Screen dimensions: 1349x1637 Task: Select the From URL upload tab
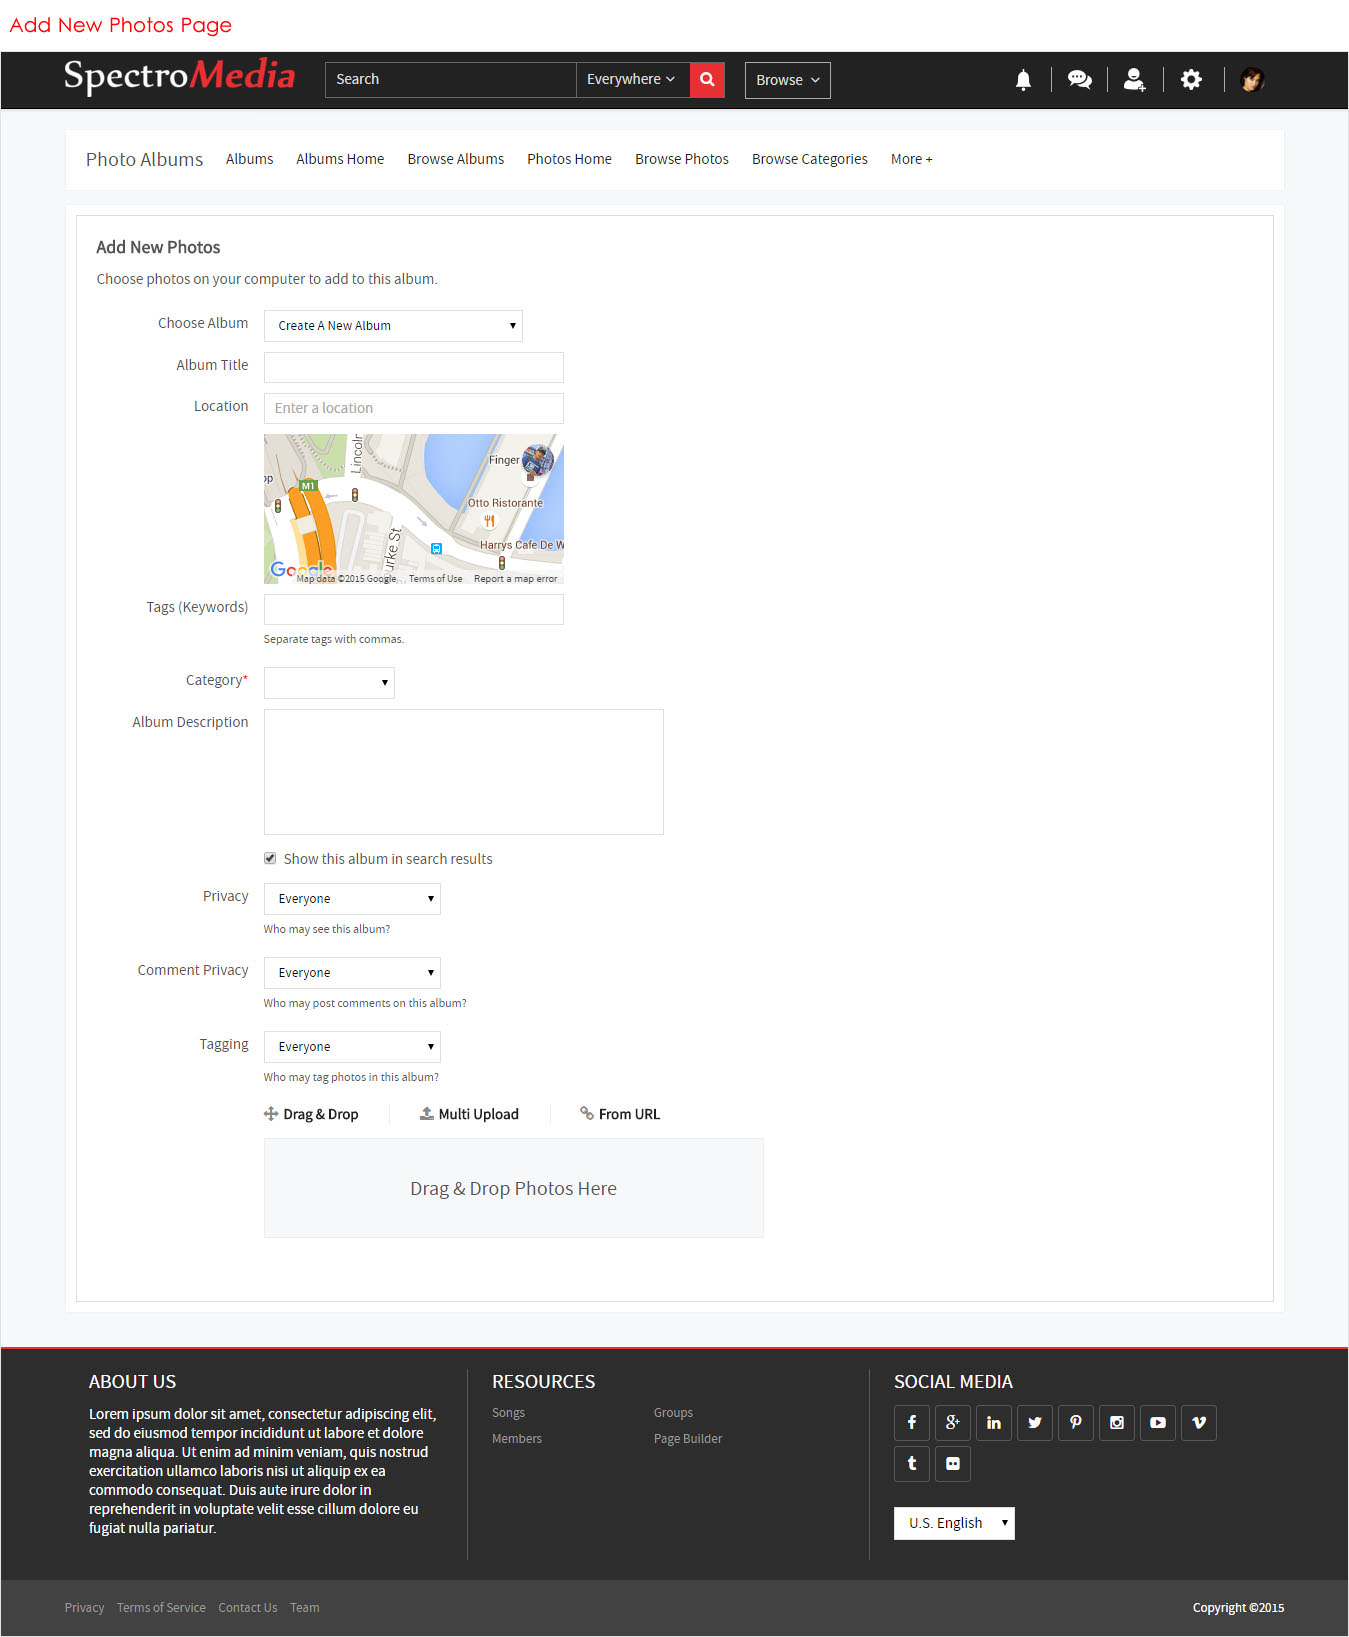[620, 1114]
